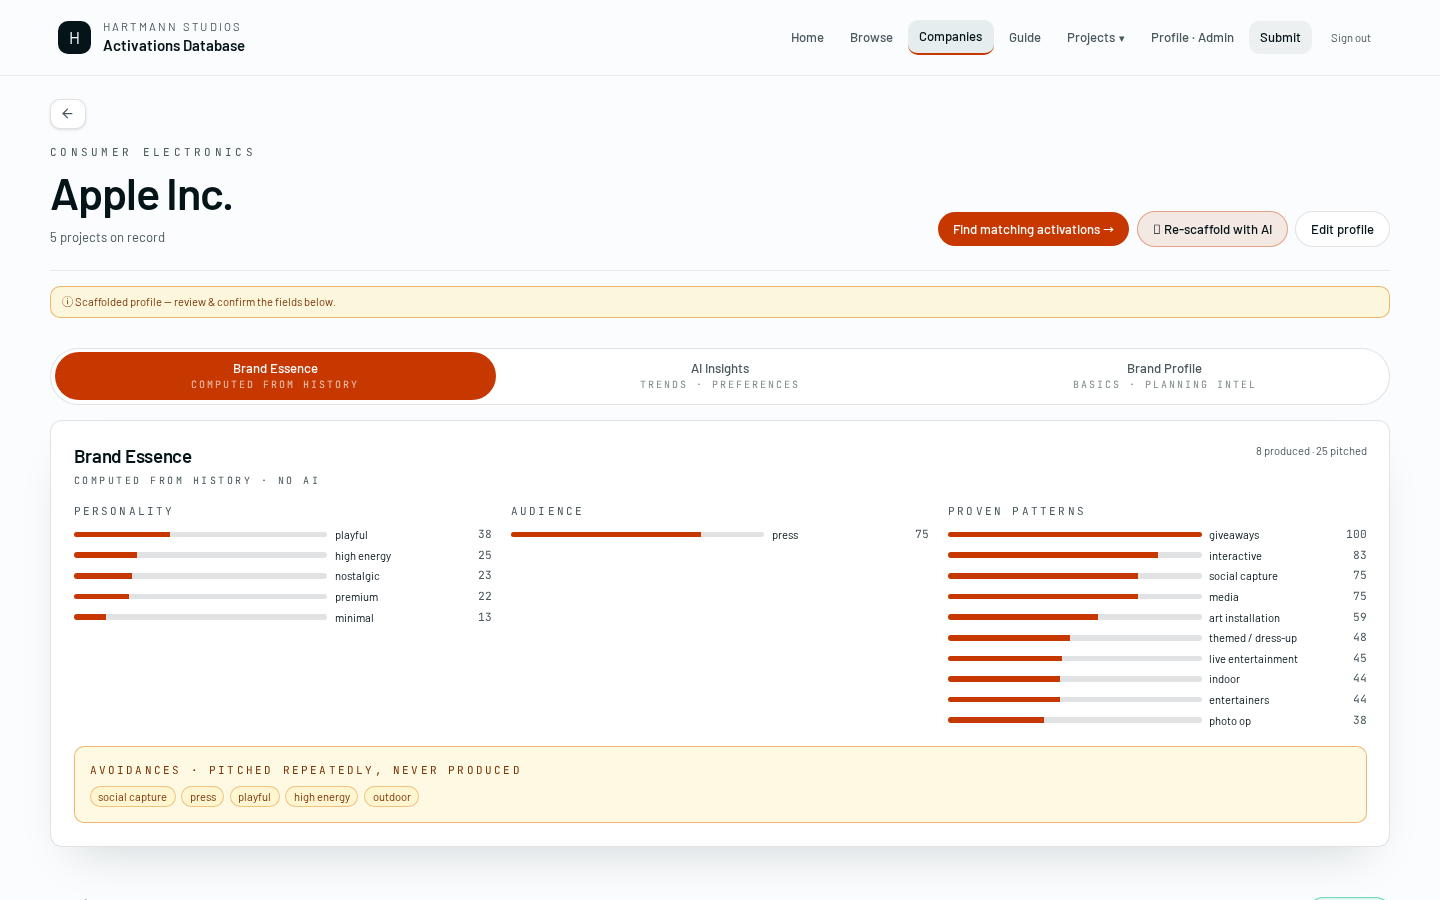Viewport: 1440px width, 900px height.
Task: Click the 'themed / dress-up' label
Action: [x=1253, y=639]
